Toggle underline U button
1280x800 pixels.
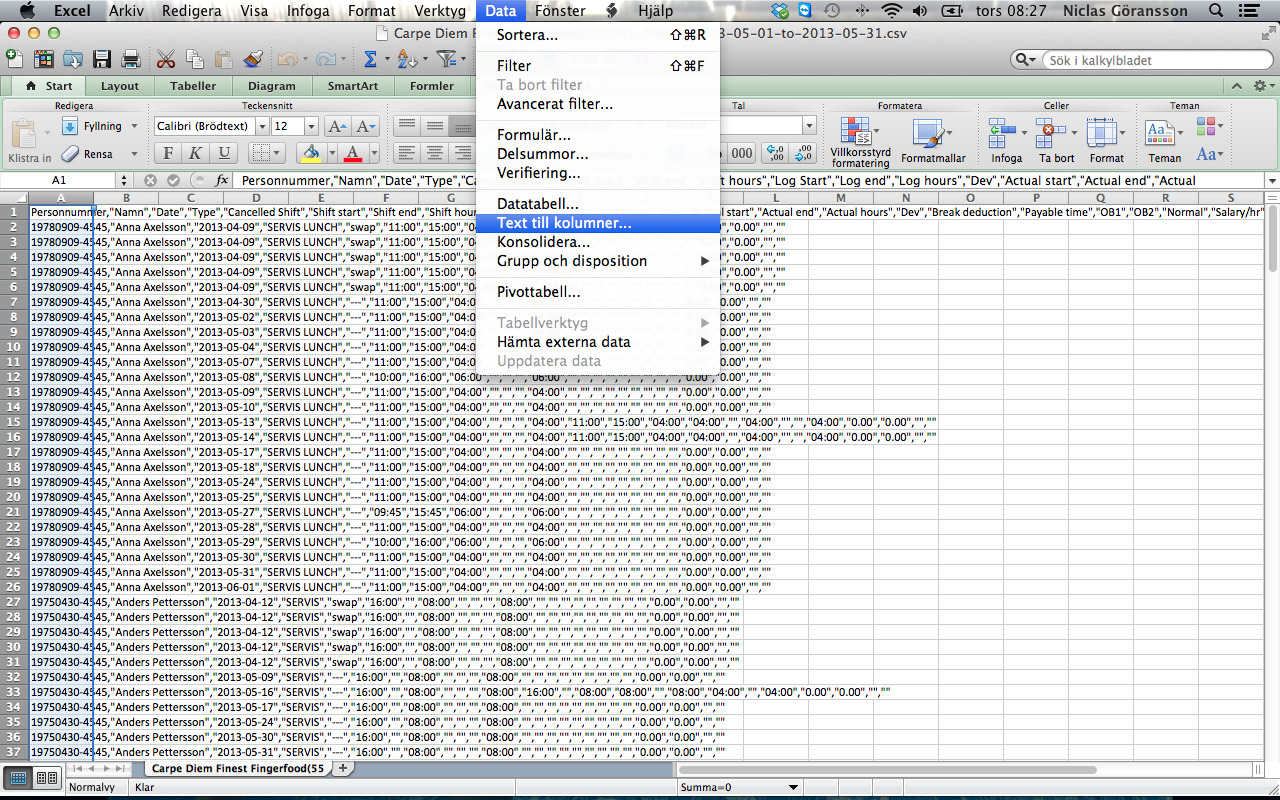coord(224,153)
